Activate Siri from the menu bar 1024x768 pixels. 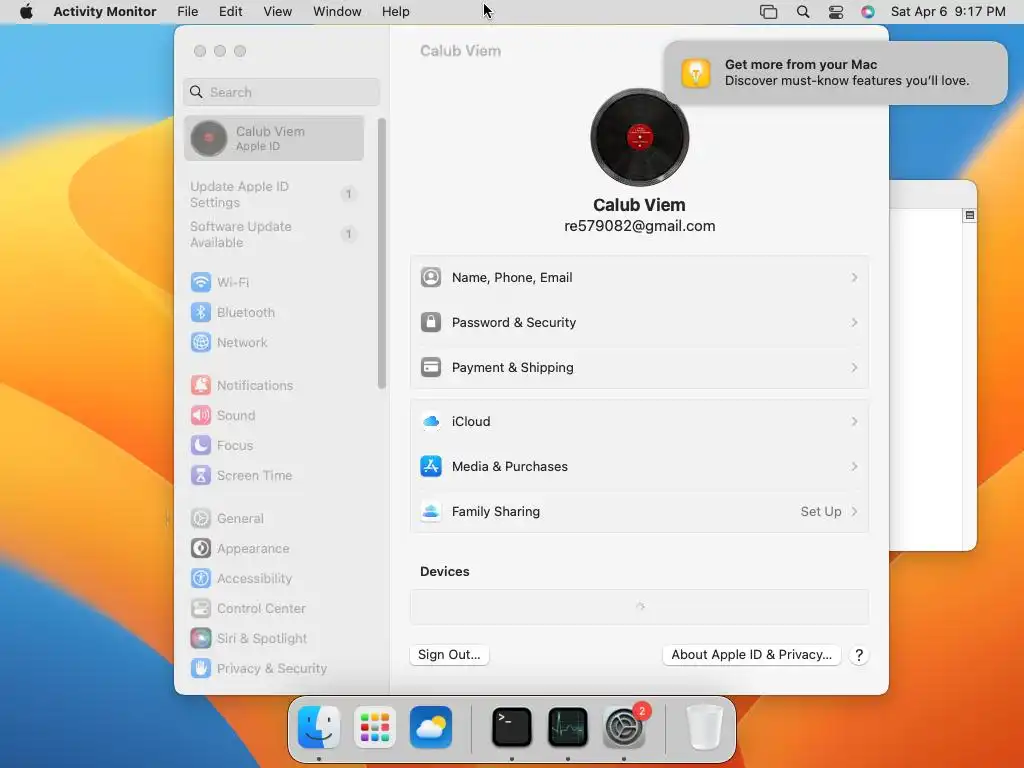867,12
